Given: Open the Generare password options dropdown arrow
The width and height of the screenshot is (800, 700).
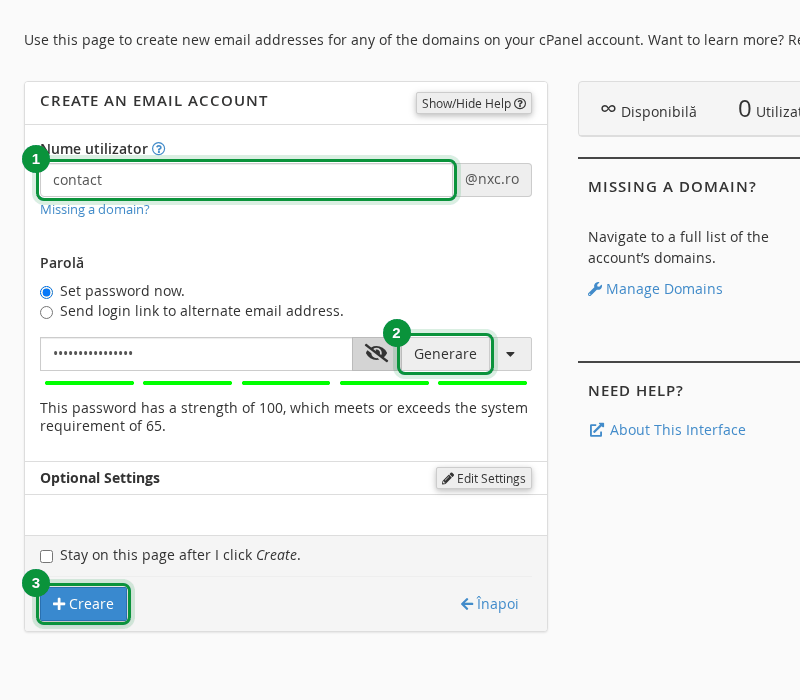Looking at the screenshot, I should click(511, 354).
